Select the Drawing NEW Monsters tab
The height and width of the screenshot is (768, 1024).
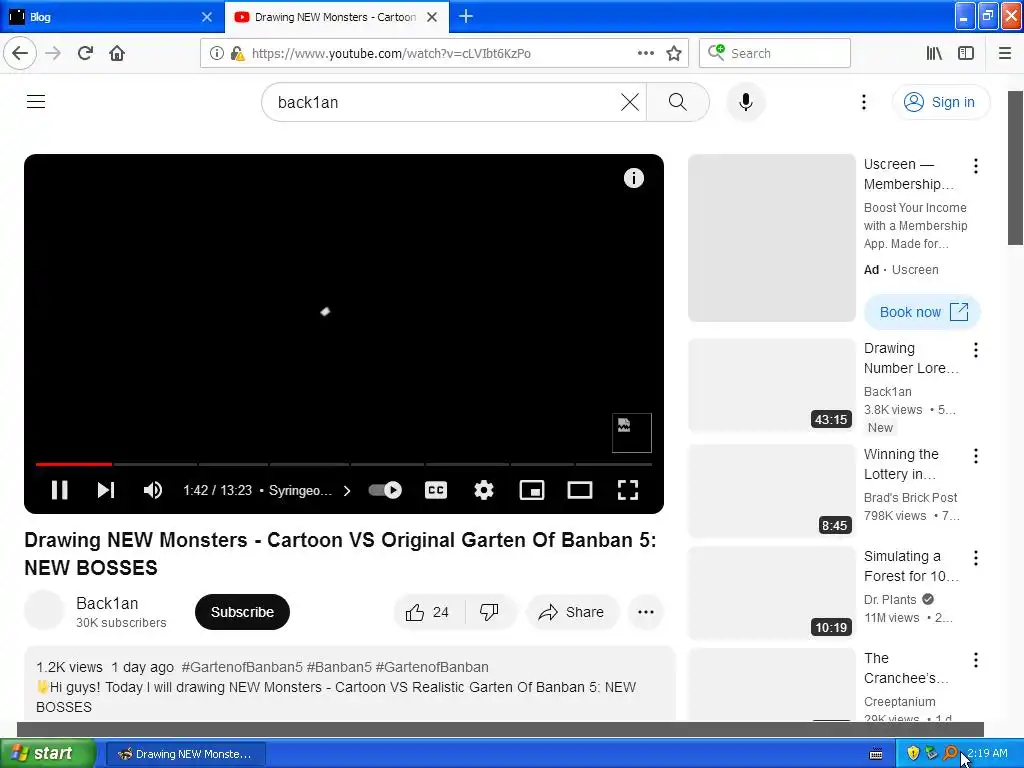point(334,17)
